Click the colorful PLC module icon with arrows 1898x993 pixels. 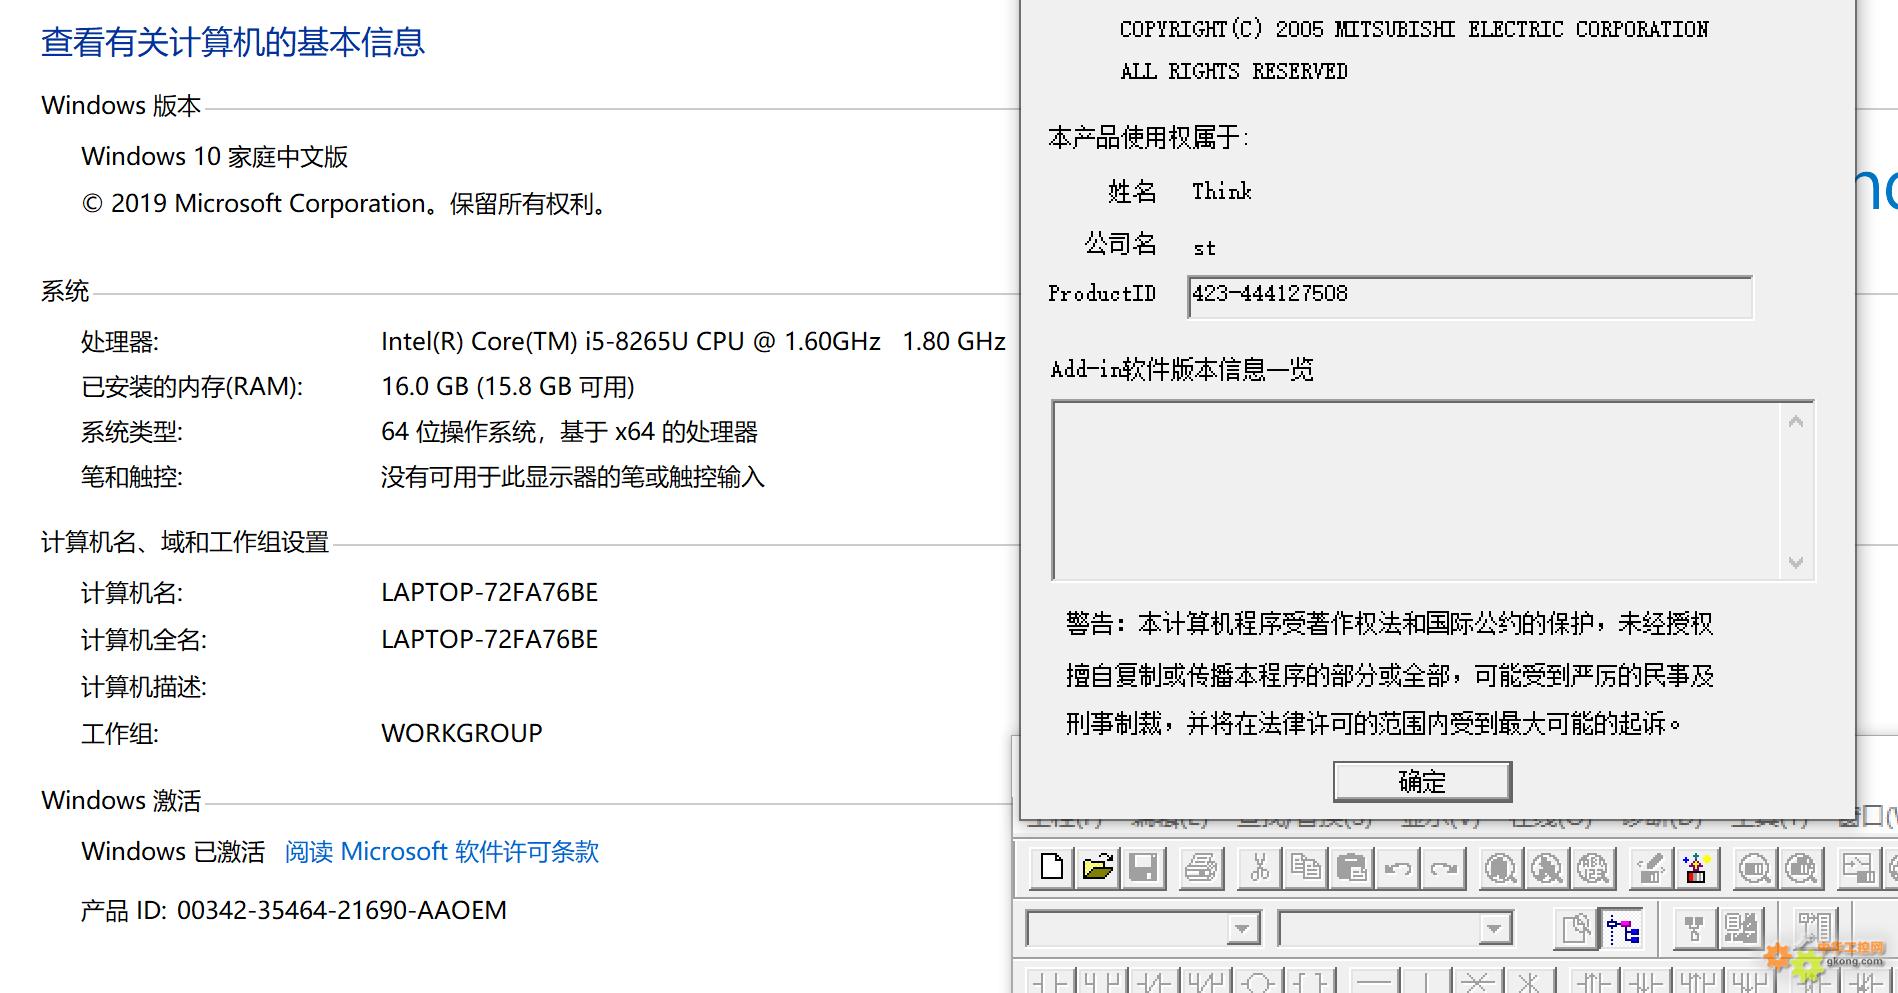1696,867
